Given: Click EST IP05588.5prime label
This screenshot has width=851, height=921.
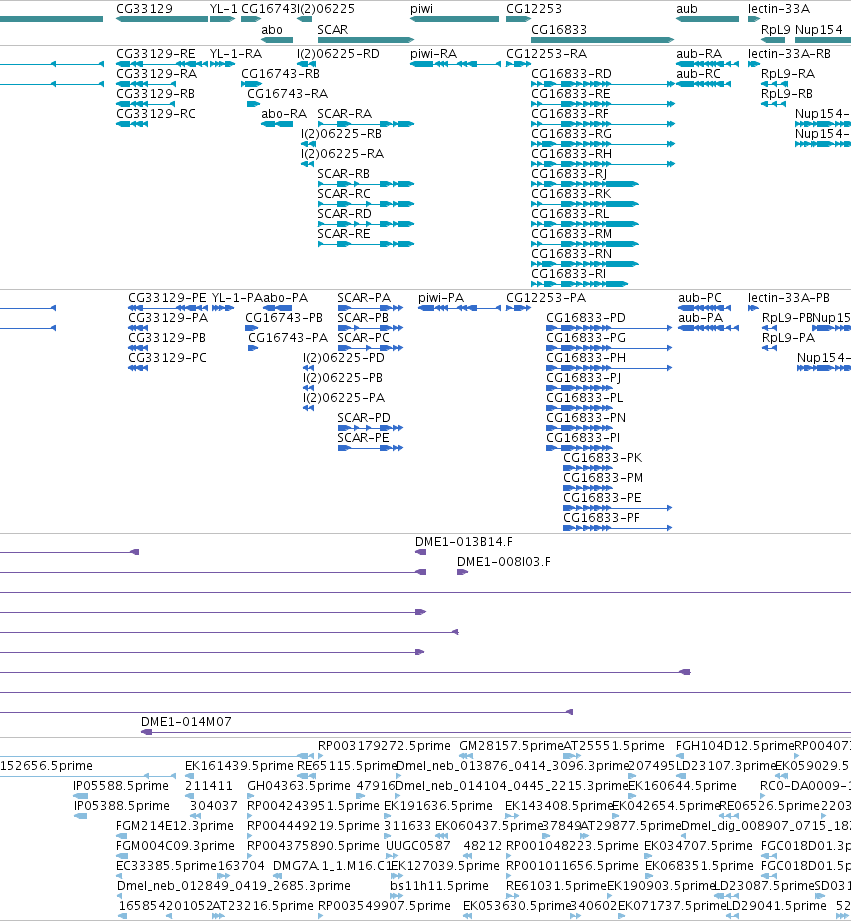Looking at the screenshot, I should (121, 785).
